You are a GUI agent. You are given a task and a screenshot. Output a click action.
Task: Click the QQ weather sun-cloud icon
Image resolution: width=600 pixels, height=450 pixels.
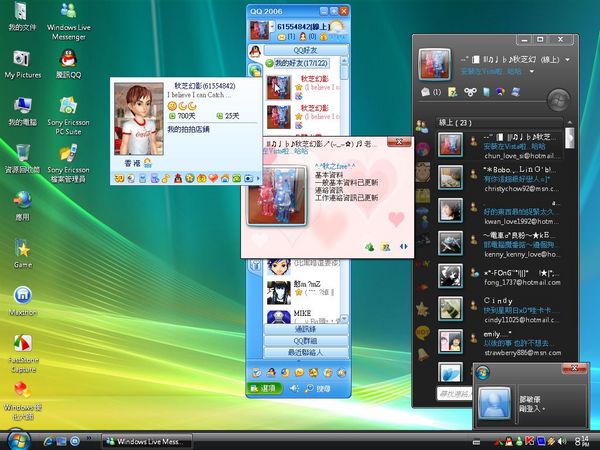337,27
